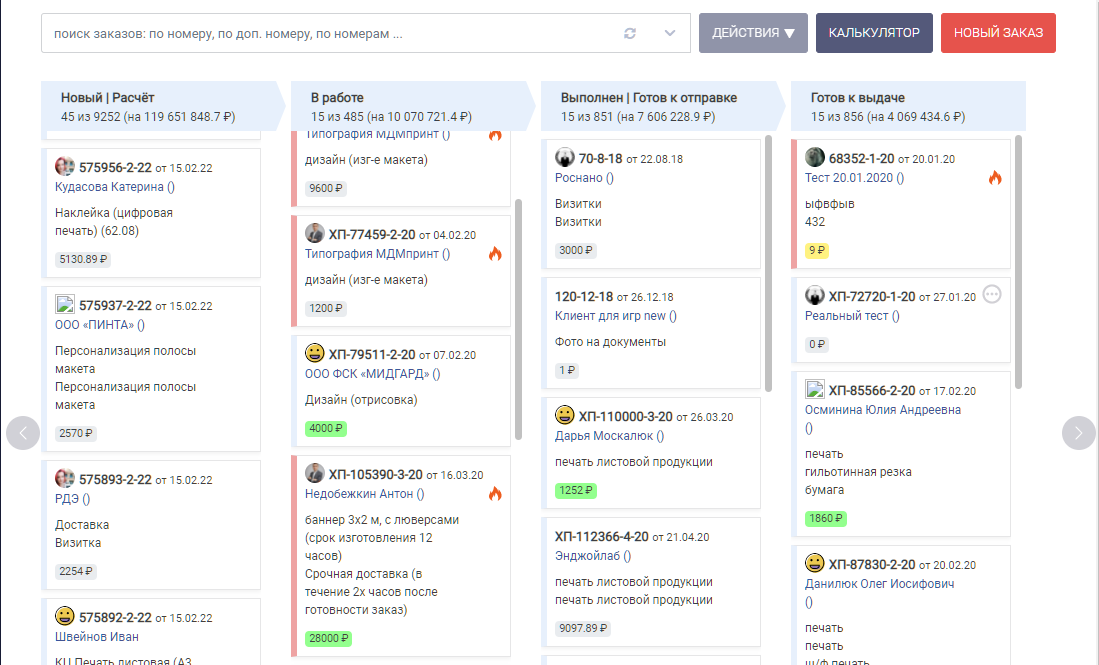The image size is (1099, 665).
Task: Open client link Клиент для игр new
Action: click(x=615, y=316)
